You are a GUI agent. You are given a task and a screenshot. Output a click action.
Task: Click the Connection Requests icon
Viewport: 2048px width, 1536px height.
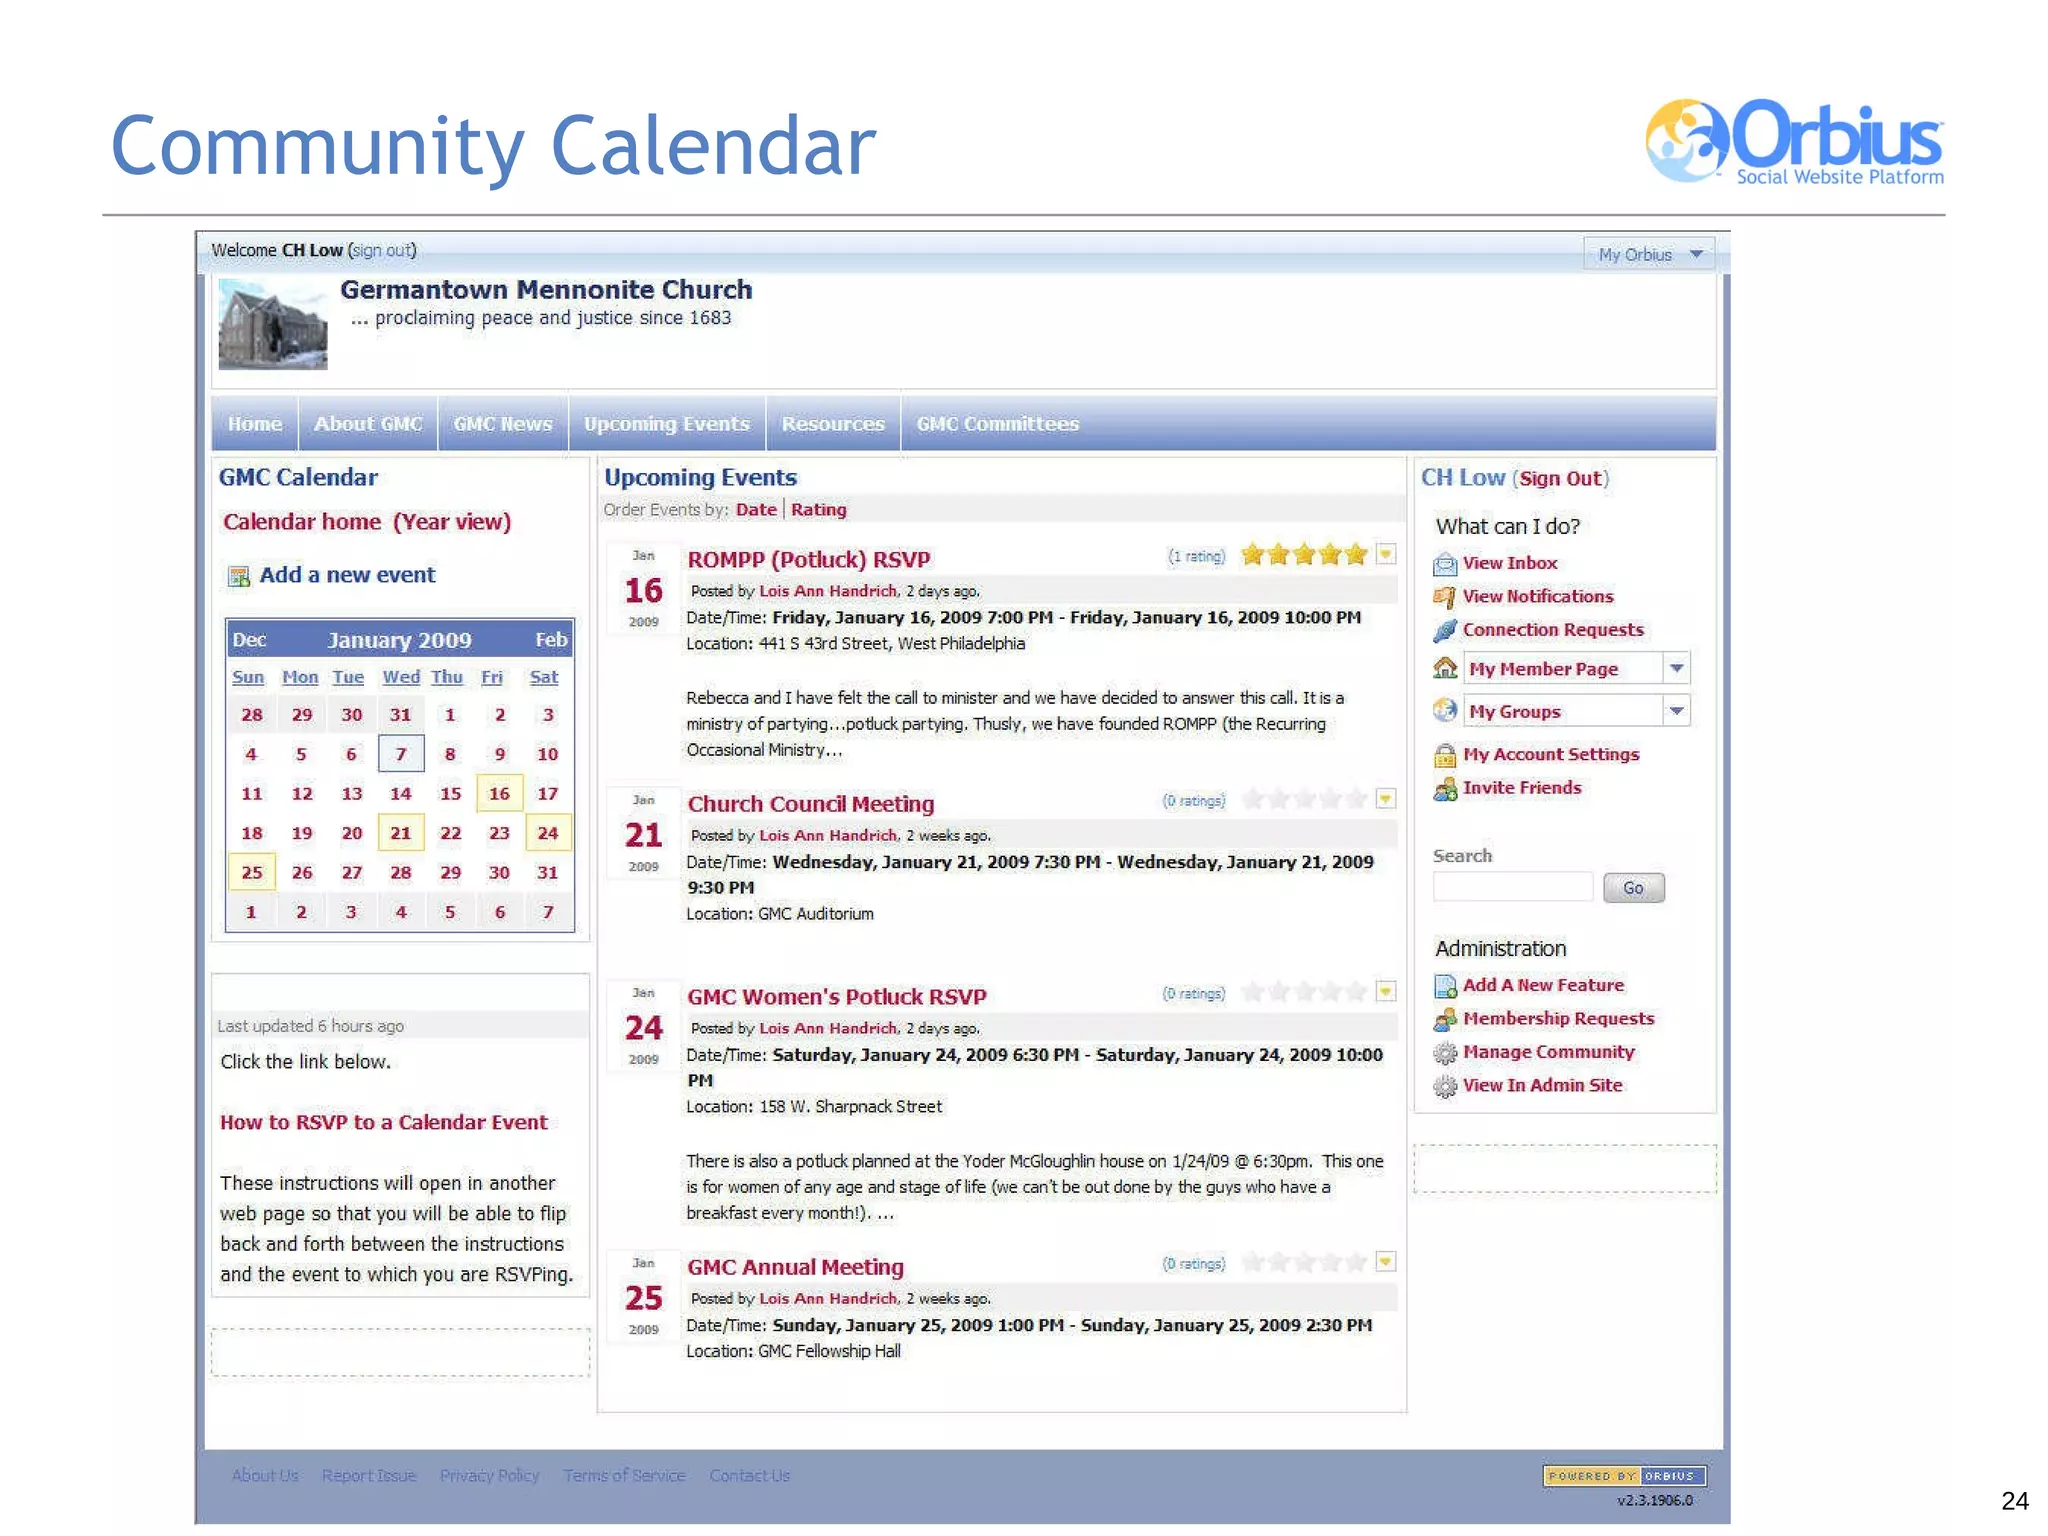coord(1444,630)
